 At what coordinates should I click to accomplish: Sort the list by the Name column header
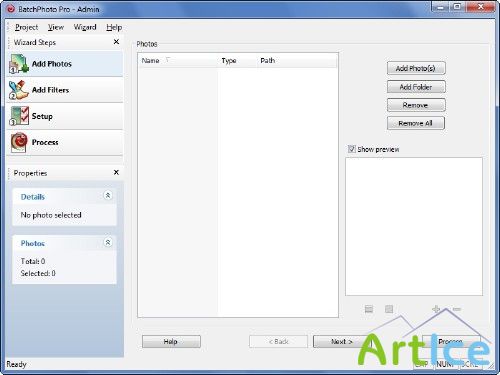pyautogui.click(x=179, y=61)
